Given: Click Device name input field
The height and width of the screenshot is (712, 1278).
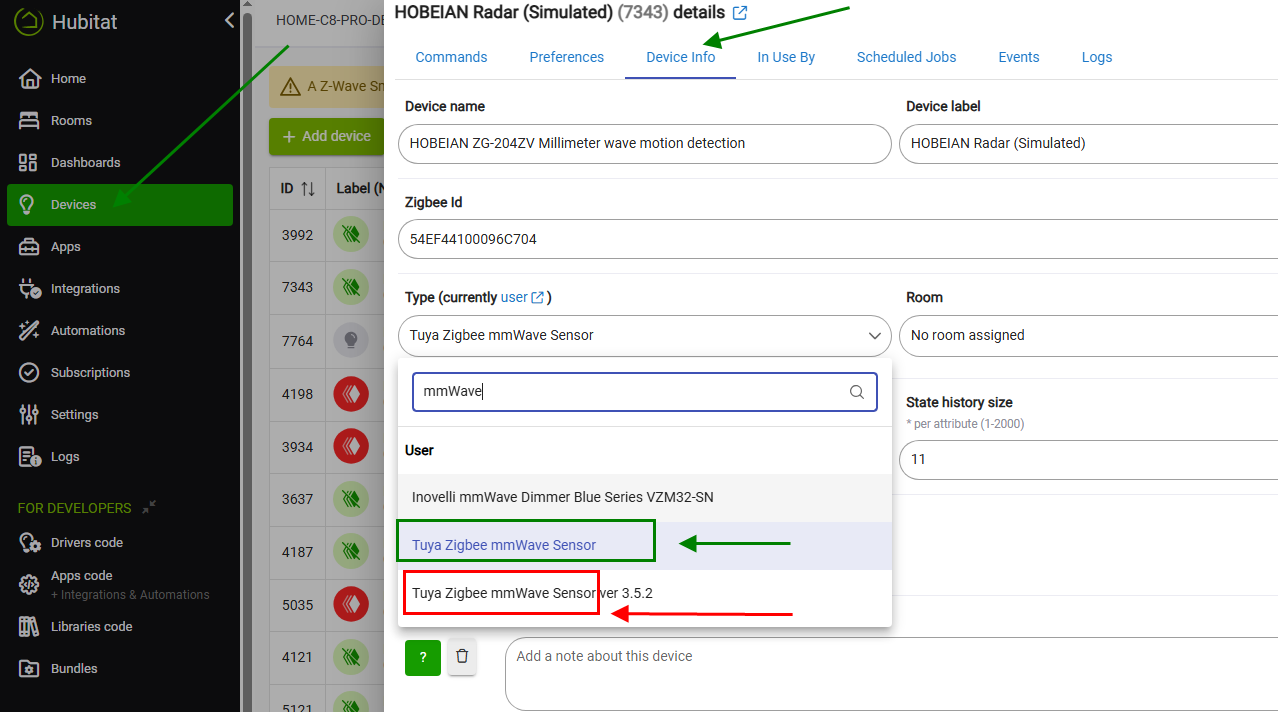Looking at the screenshot, I should point(644,144).
